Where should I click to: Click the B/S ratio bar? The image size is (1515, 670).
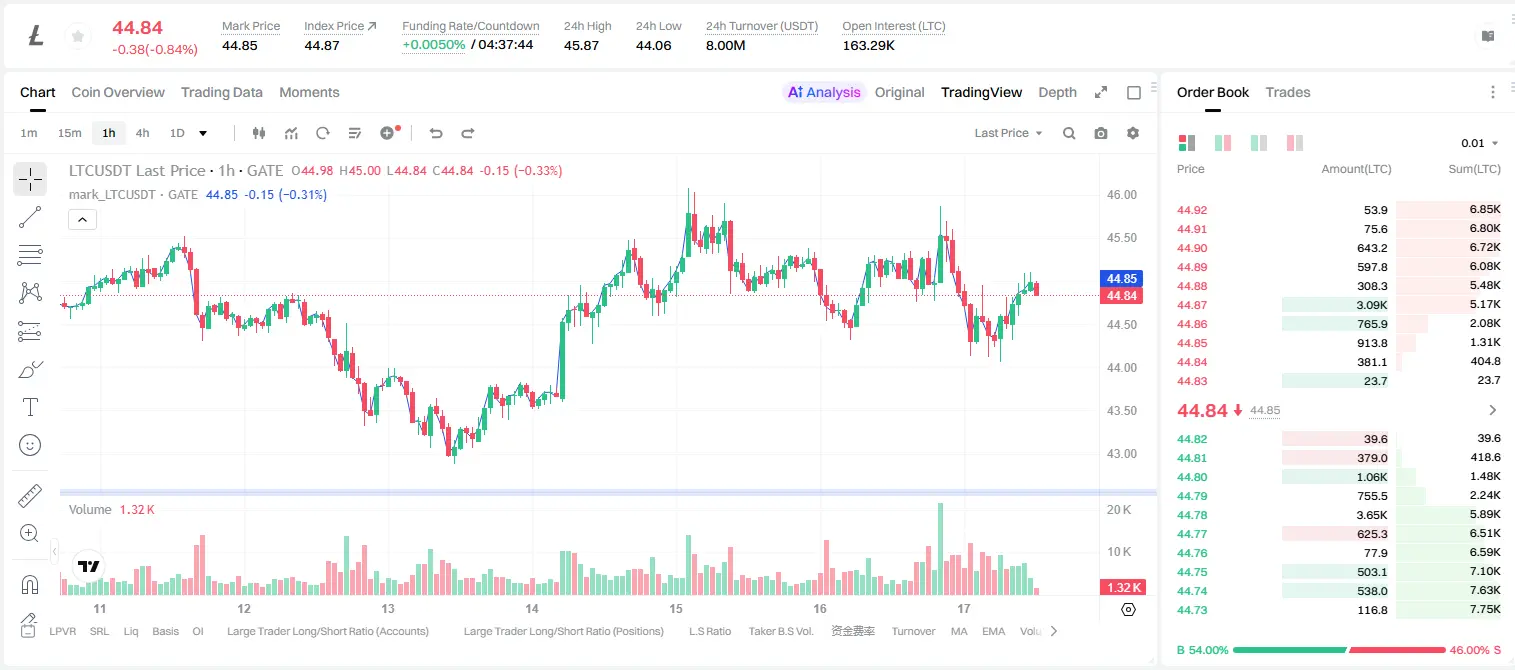tap(1339, 650)
